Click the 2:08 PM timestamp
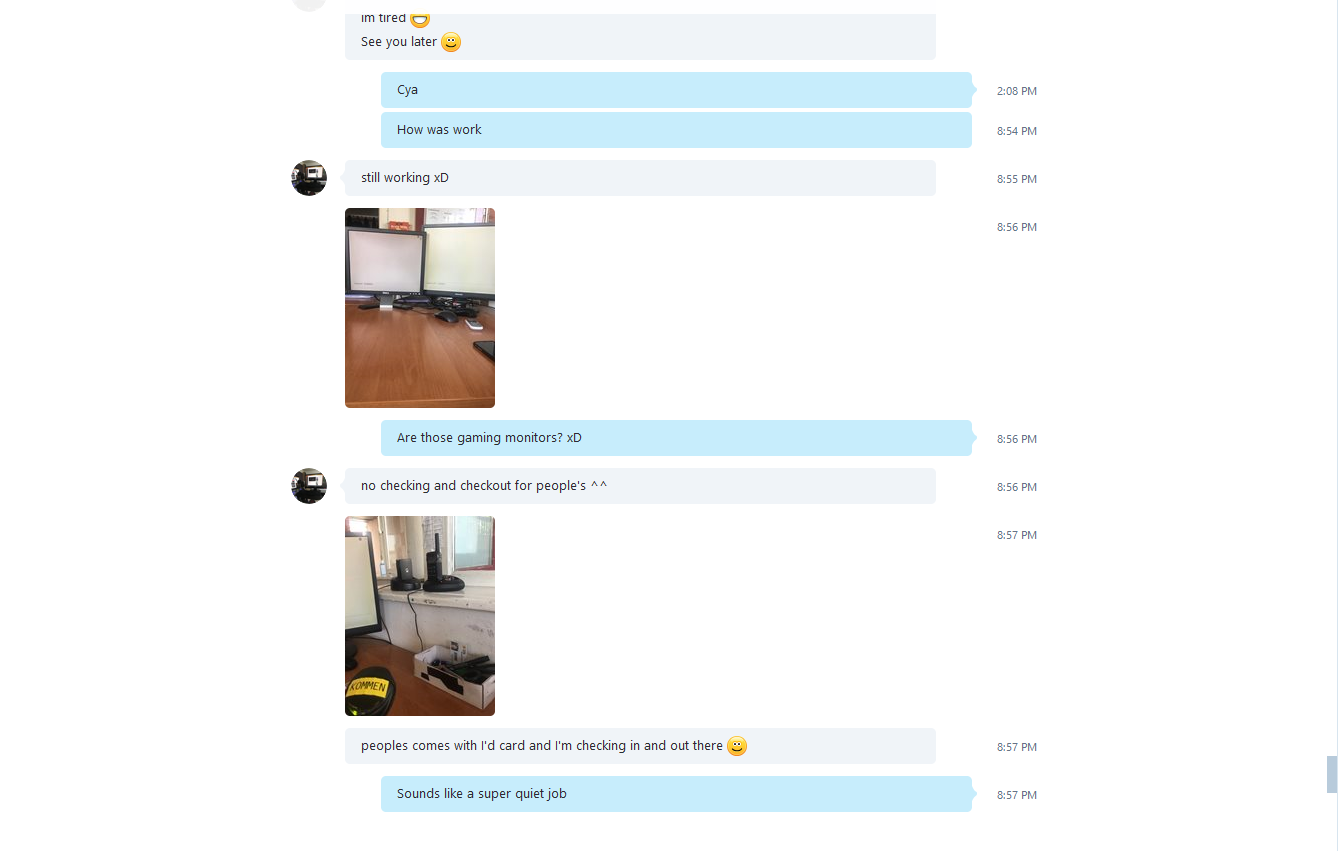This screenshot has height=851, width=1343. click(x=1017, y=91)
